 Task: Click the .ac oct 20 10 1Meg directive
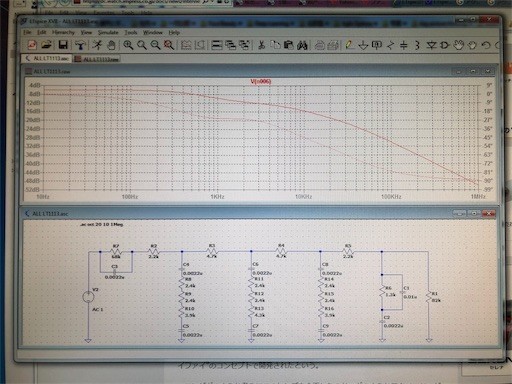[102, 224]
